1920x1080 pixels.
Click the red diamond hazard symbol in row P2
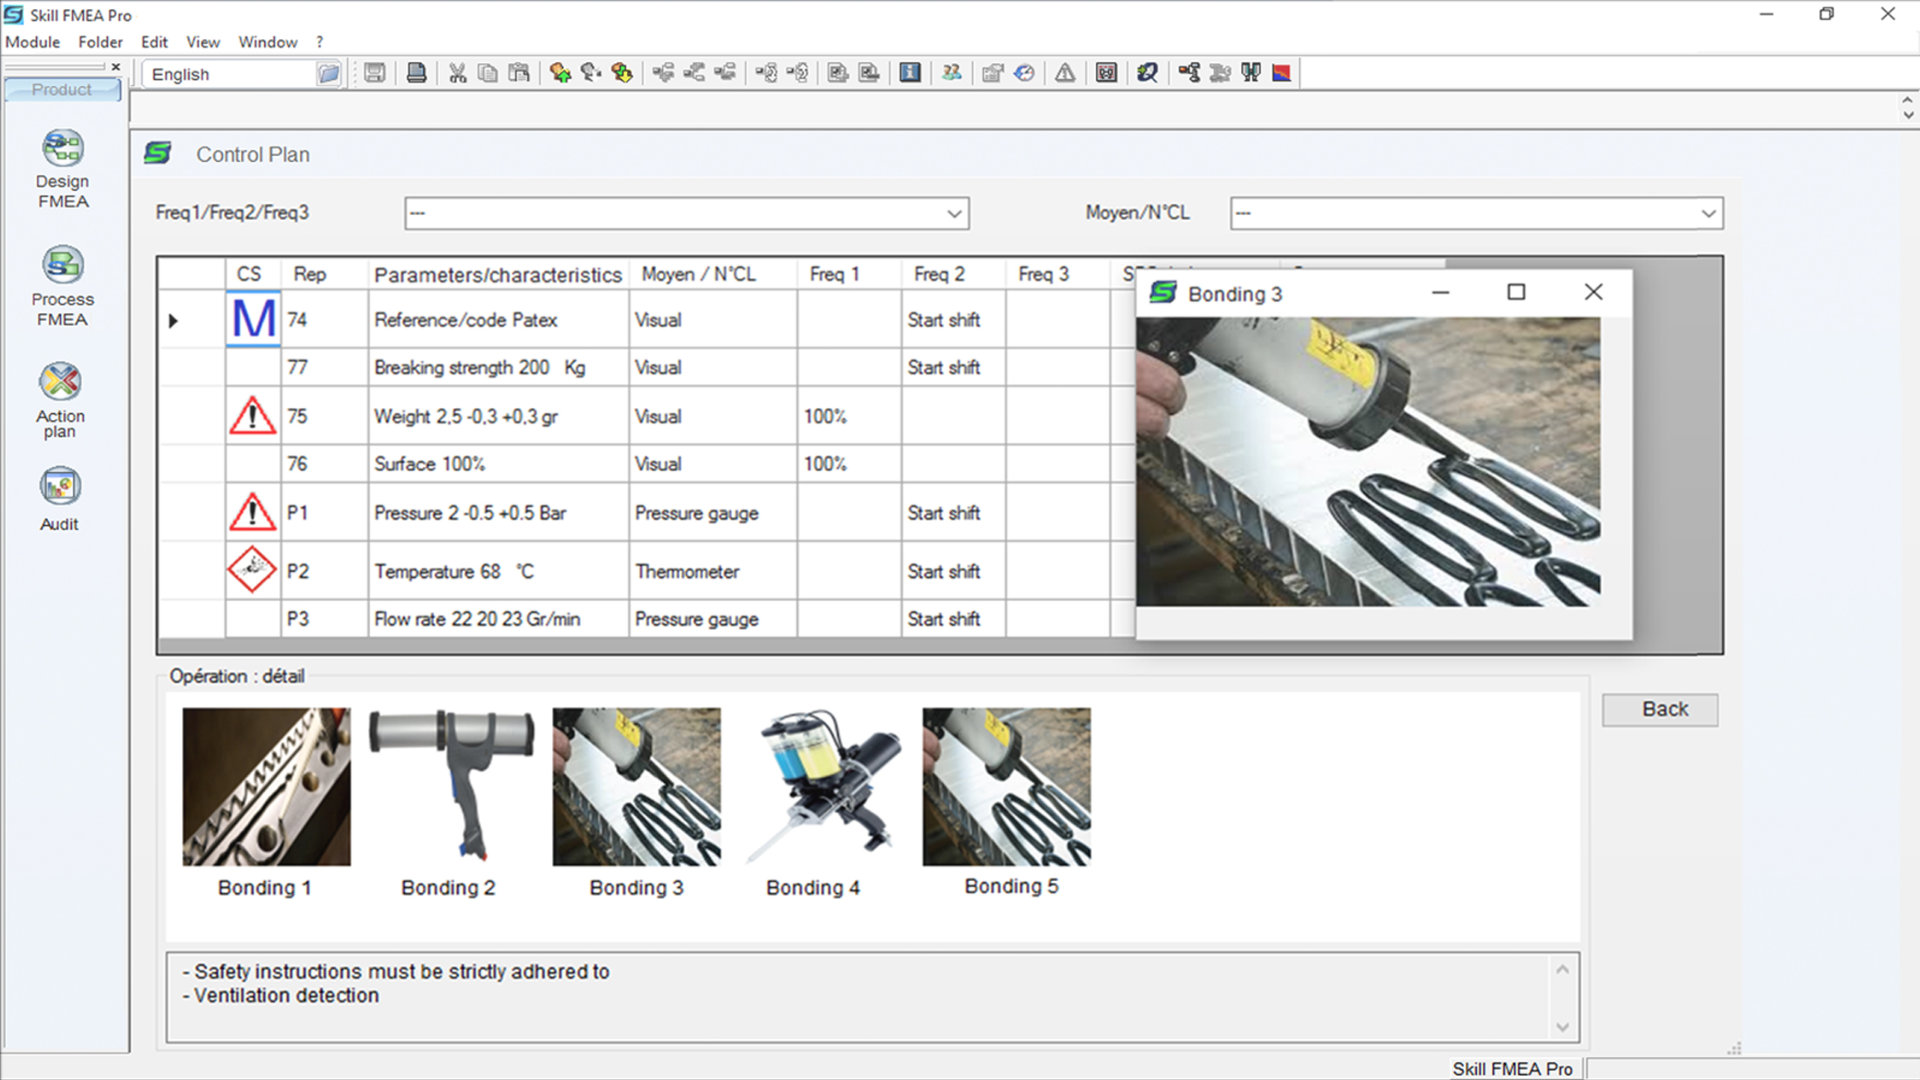(252, 569)
